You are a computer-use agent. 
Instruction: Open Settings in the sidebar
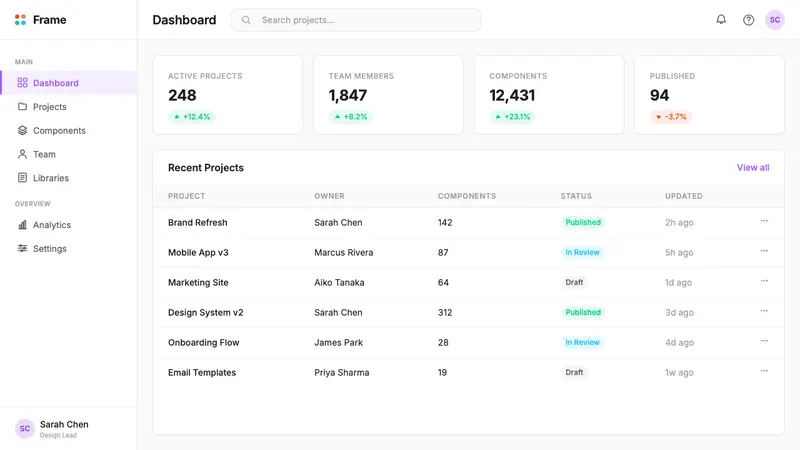(x=69, y=248)
